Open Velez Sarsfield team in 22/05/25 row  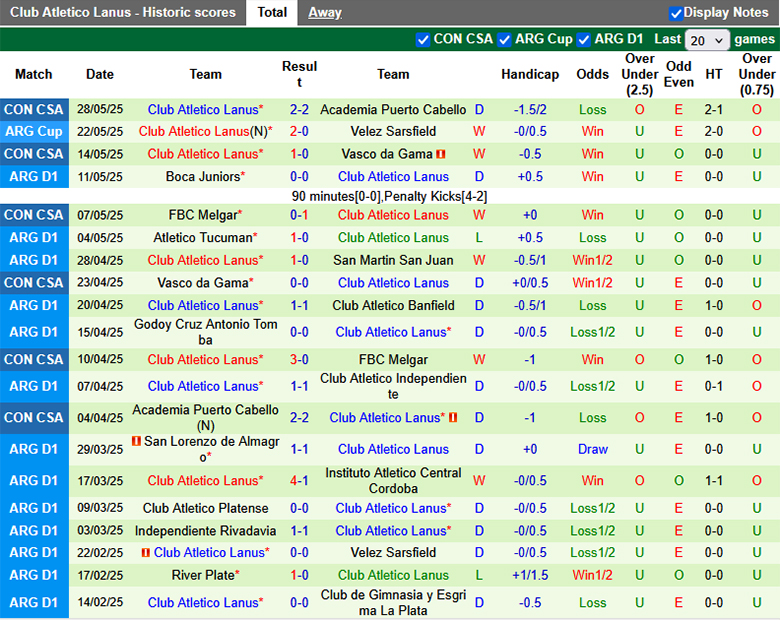coord(393,131)
